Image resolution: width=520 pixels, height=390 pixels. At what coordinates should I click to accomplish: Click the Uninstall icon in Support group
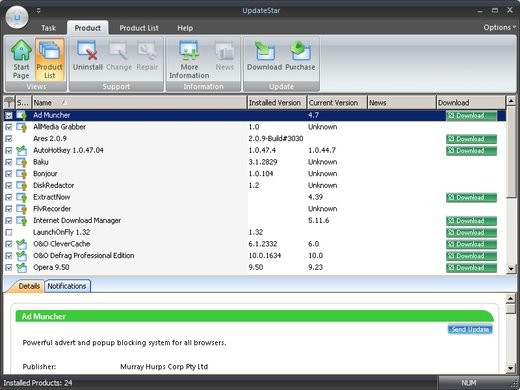[x=87, y=55]
